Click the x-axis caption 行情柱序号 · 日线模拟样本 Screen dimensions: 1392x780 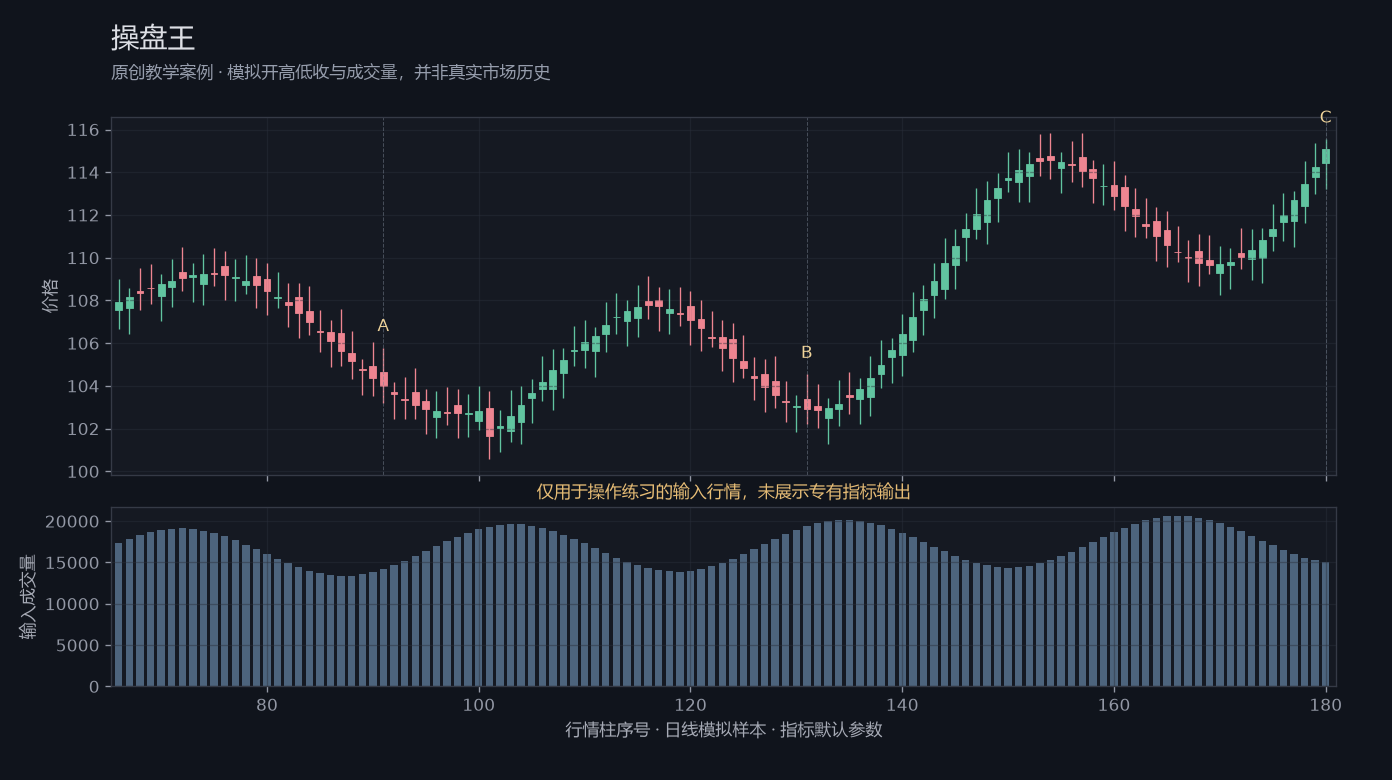coord(724,730)
